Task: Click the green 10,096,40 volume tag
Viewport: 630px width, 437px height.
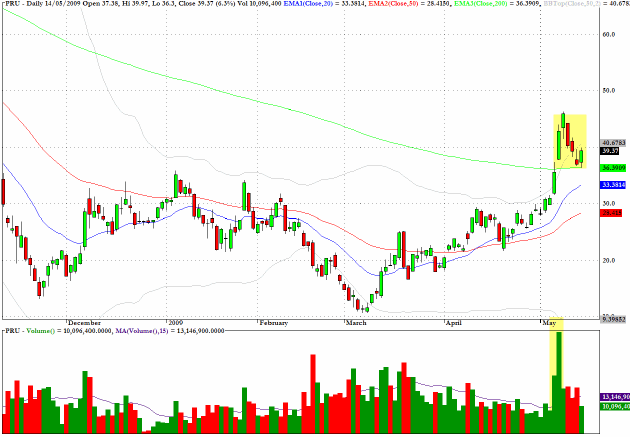Action: point(615,406)
